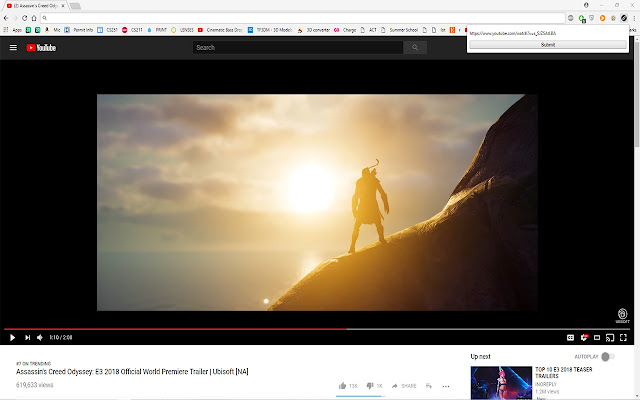Enter full screen mode

pyautogui.click(x=623, y=338)
